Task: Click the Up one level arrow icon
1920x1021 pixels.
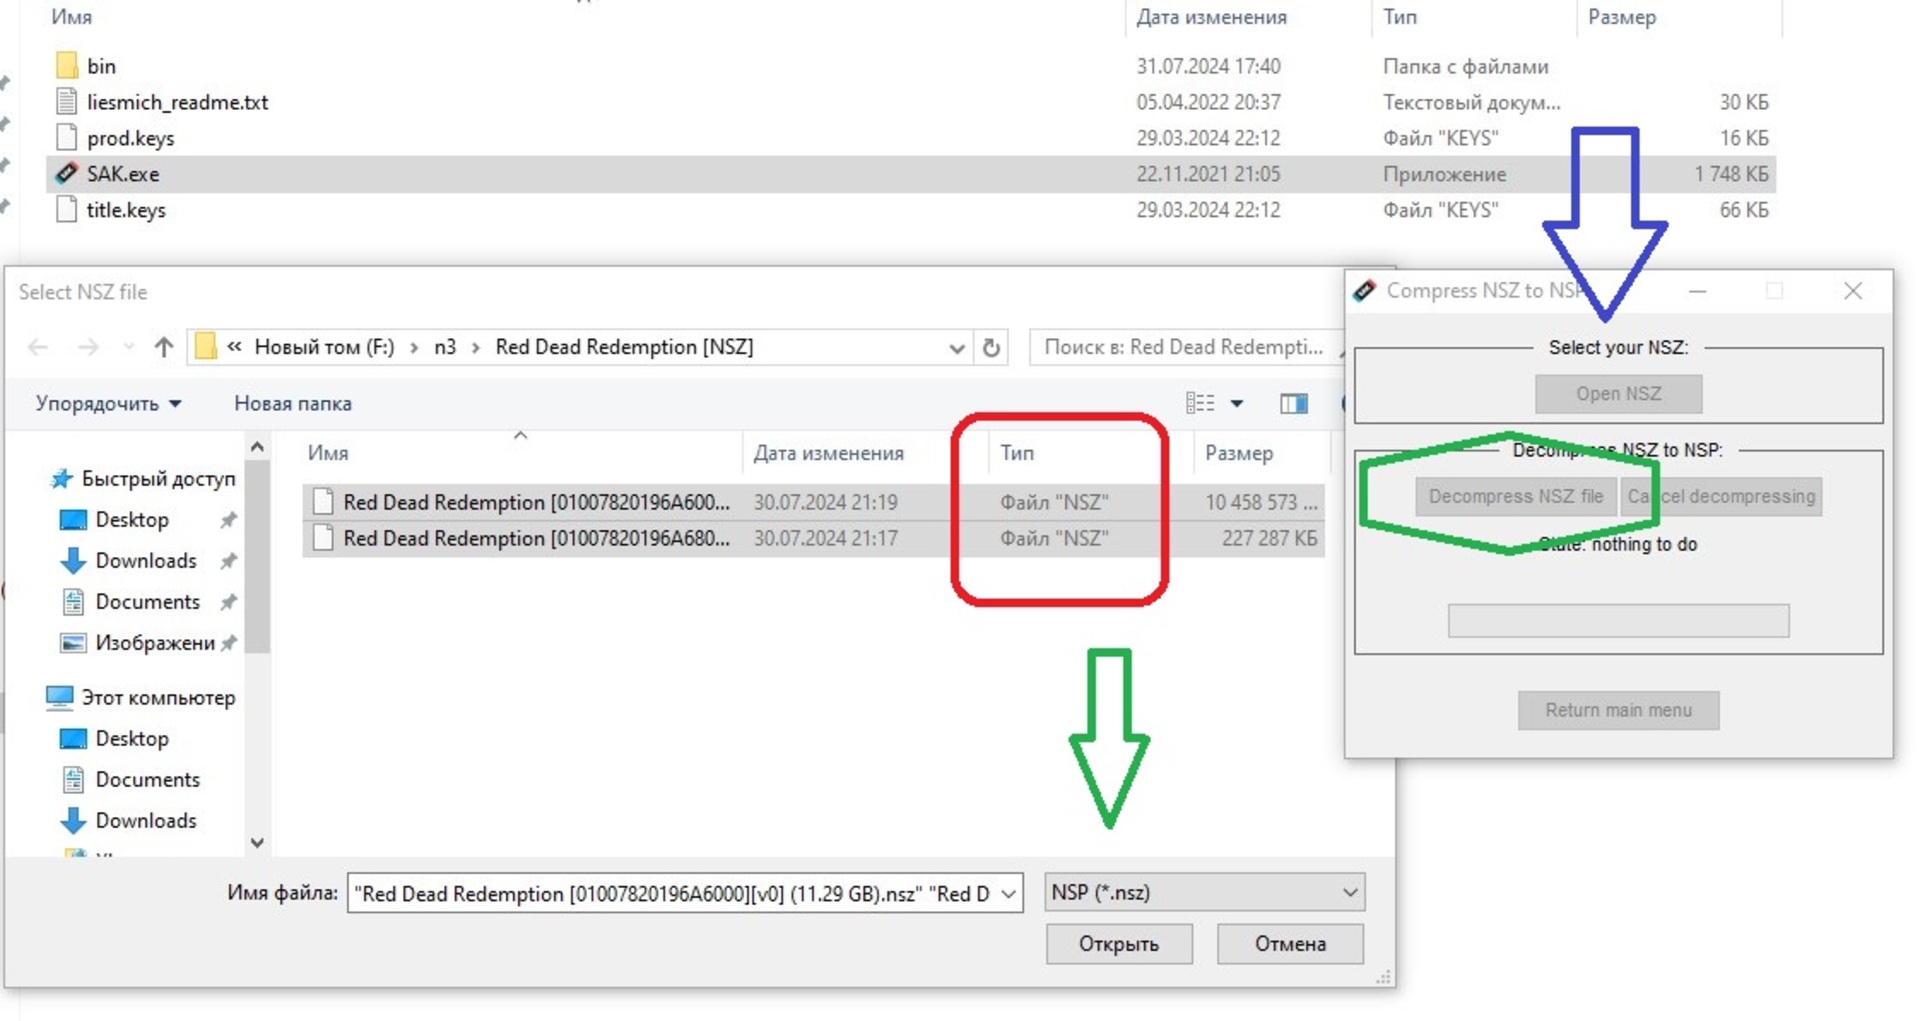Action: click(x=164, y=347)
